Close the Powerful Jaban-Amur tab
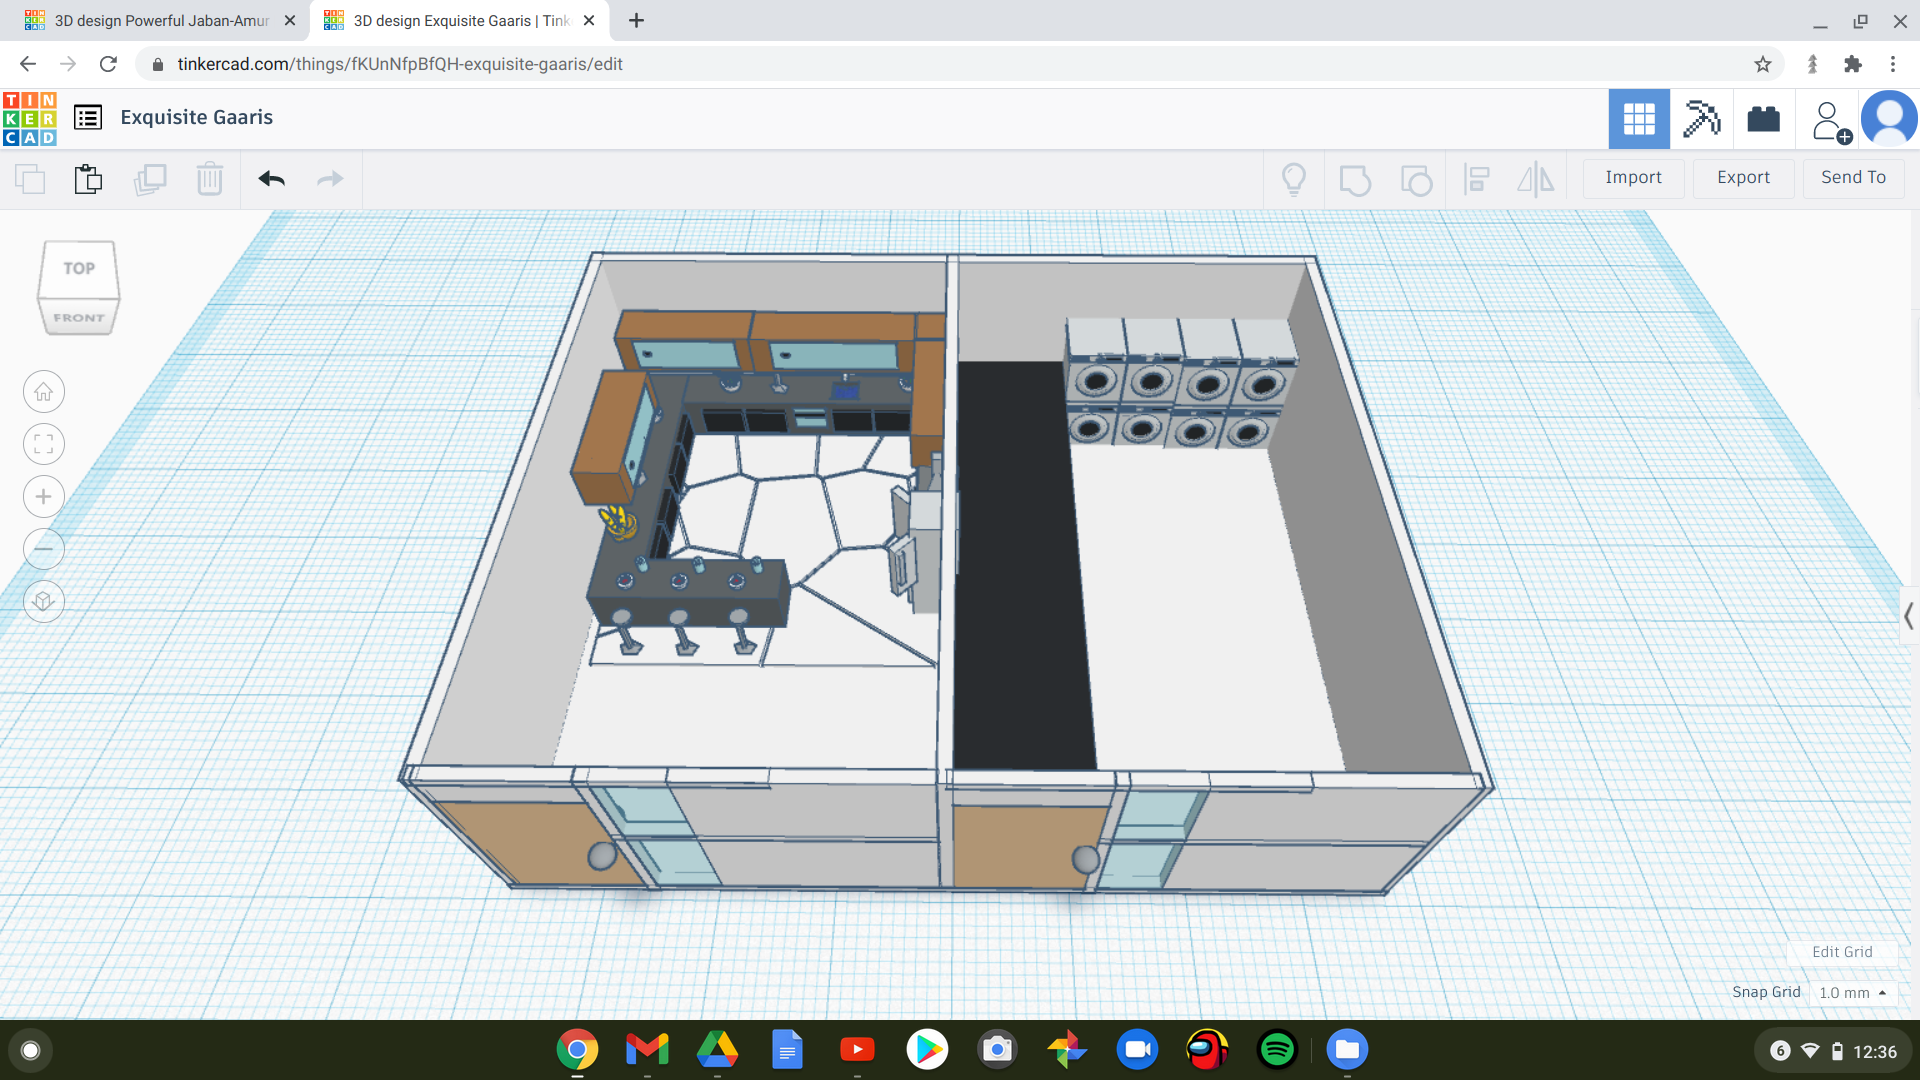The image size is (1920, 1080). pos(290,20)
